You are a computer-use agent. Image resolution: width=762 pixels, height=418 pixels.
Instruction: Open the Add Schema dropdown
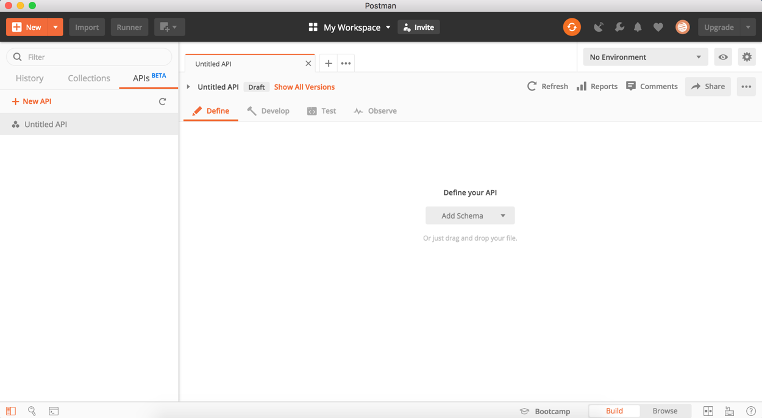click(x=470, y=215)
